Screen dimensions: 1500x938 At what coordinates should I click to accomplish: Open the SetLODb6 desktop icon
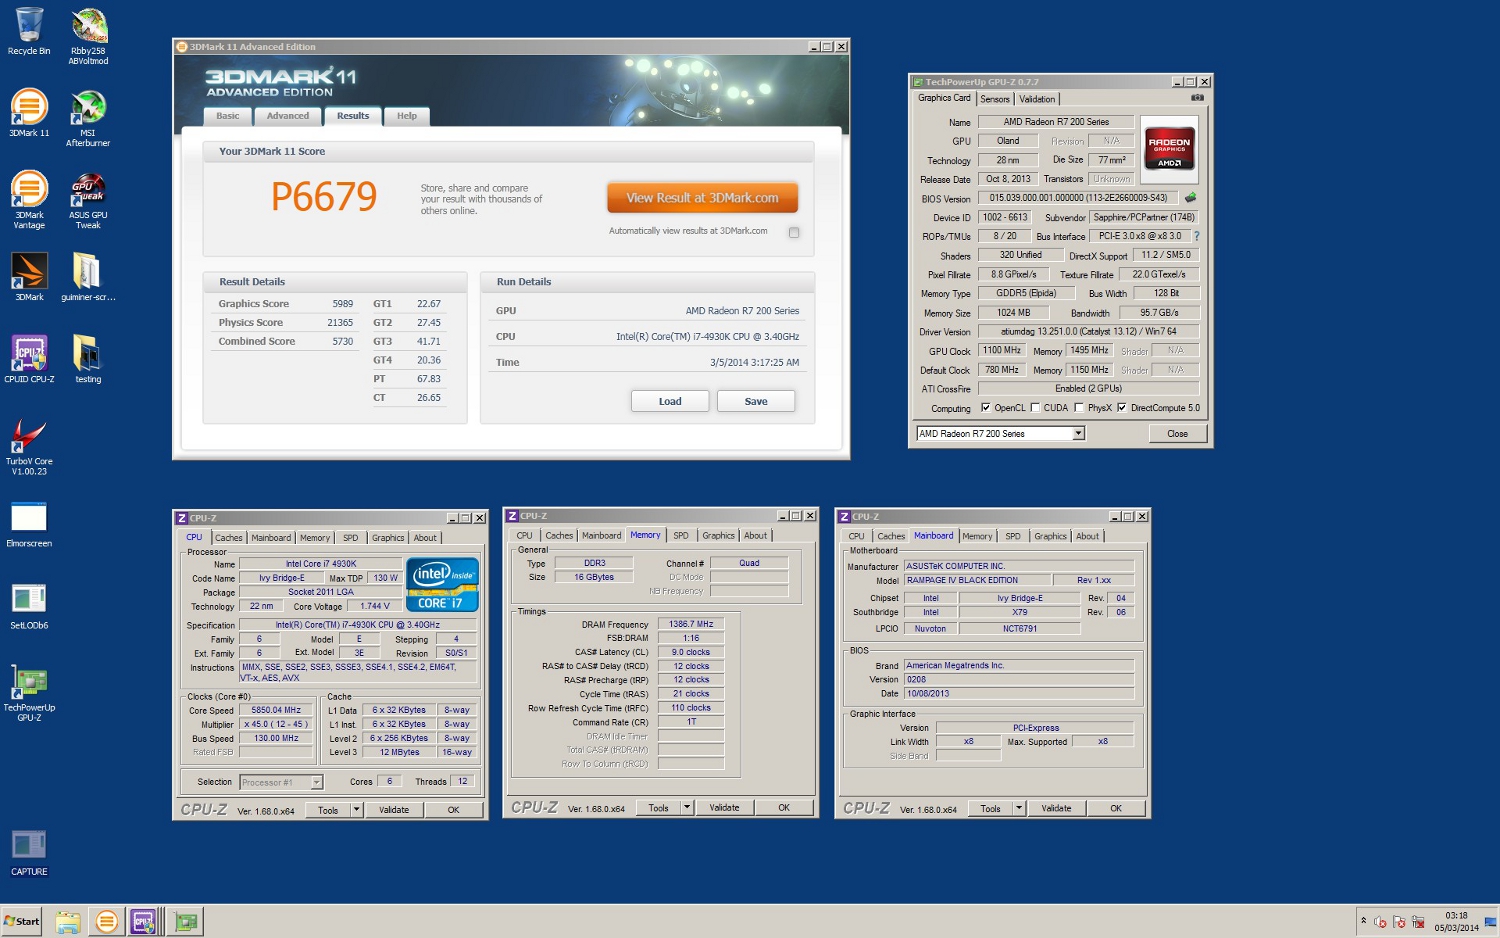click(x=29, y=604)
